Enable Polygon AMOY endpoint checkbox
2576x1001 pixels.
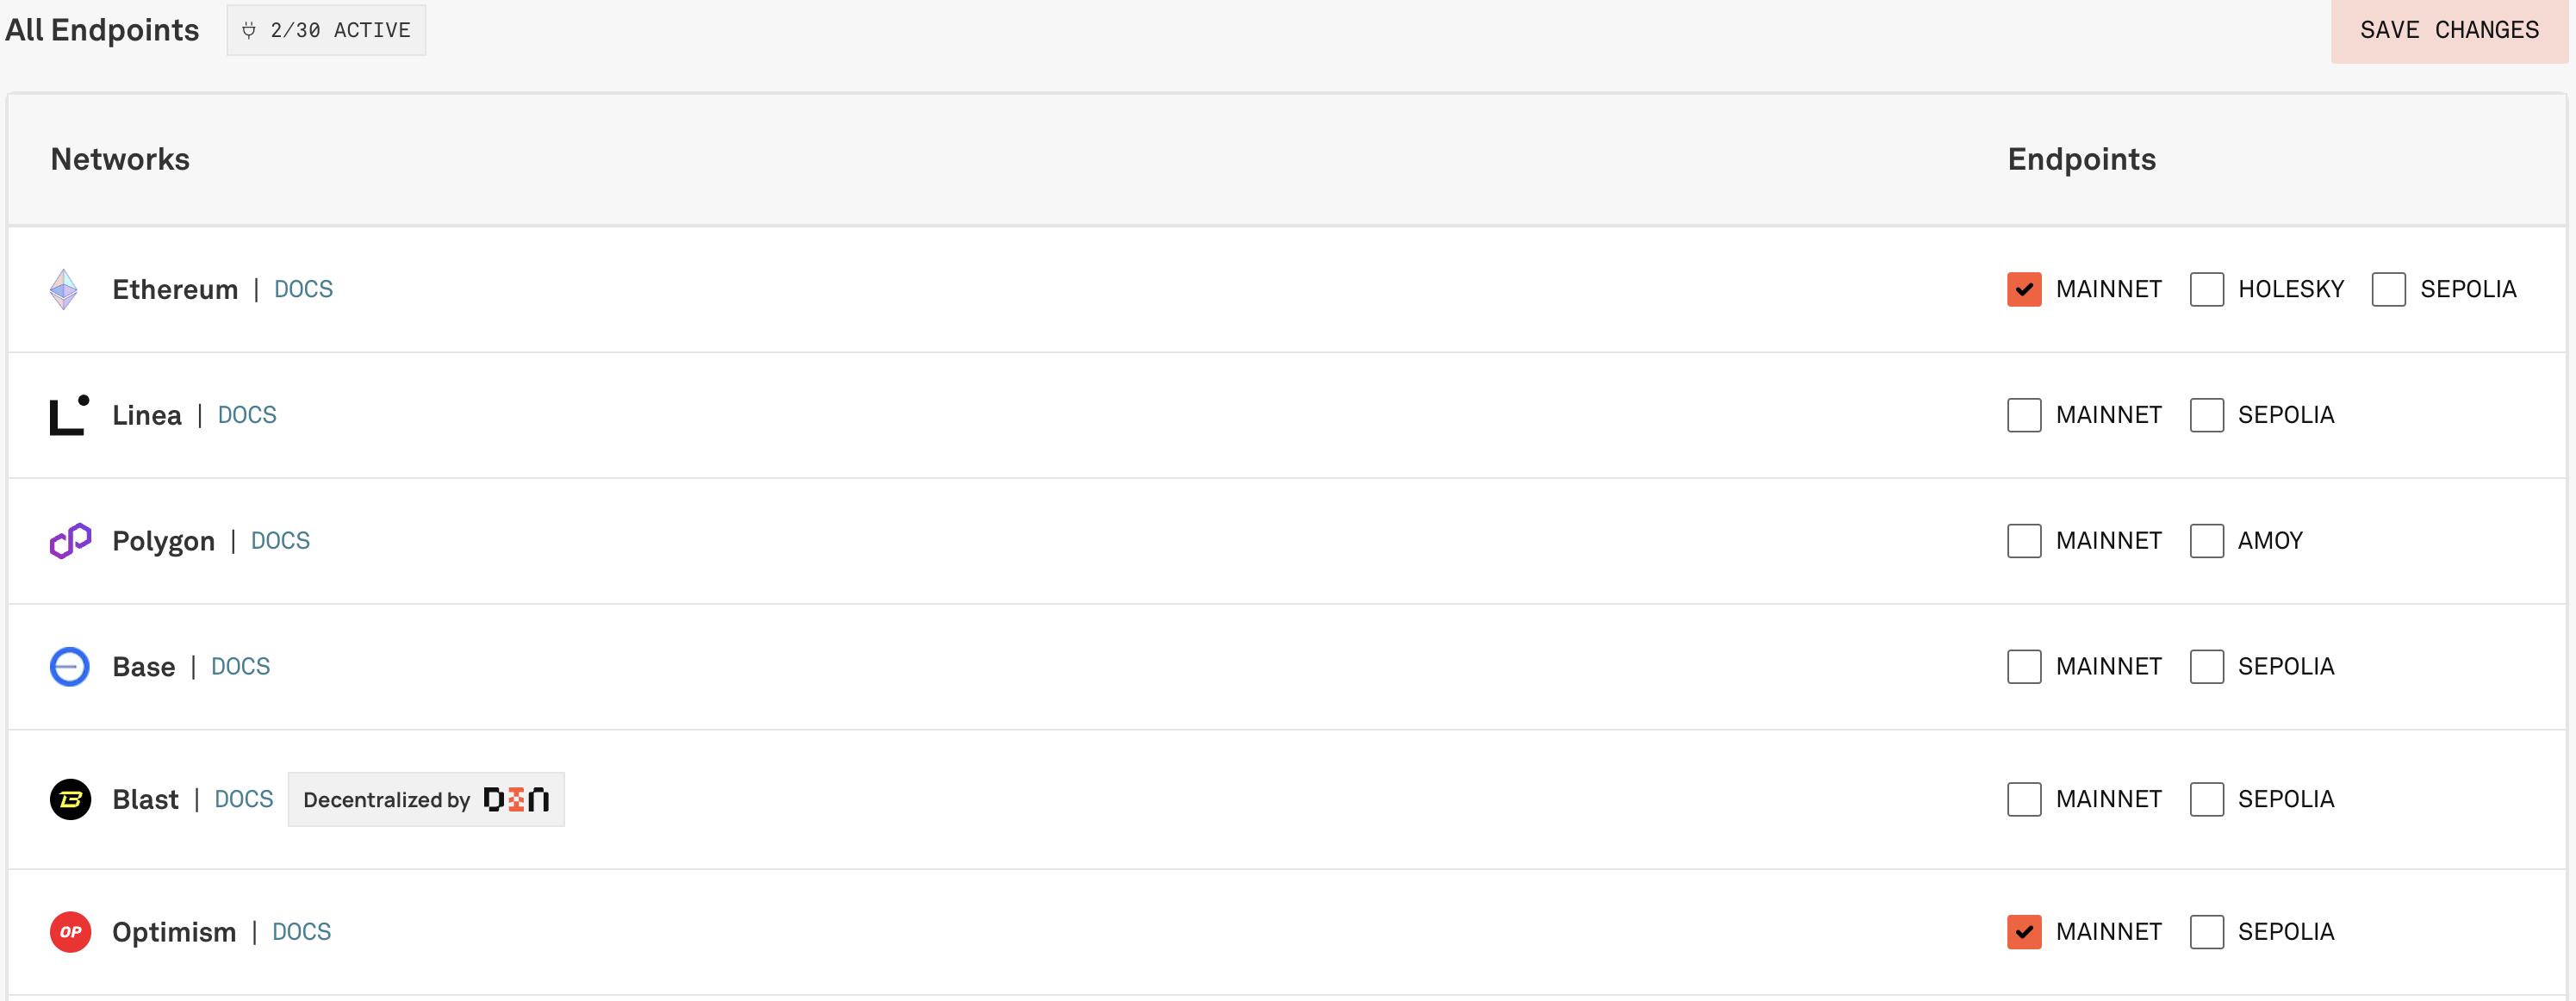(x=2206, y=541)
